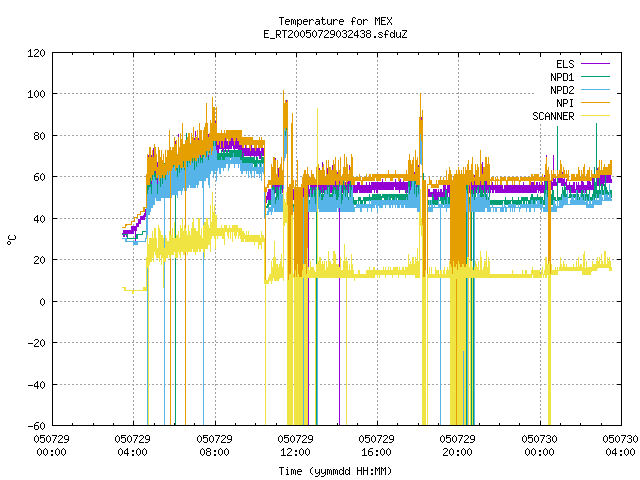Click the x-axis label 050729 12:00

296,446
